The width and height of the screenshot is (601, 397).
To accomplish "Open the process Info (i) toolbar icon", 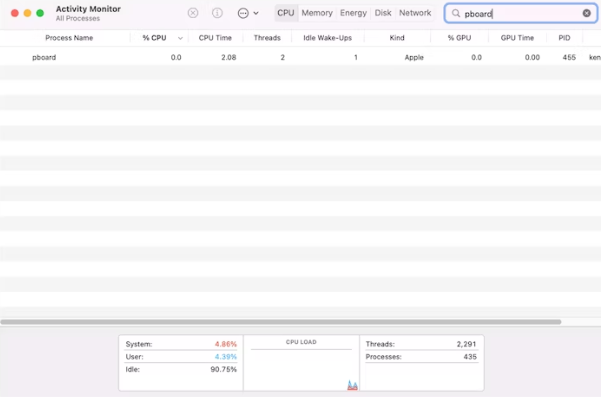I will 217,13.
